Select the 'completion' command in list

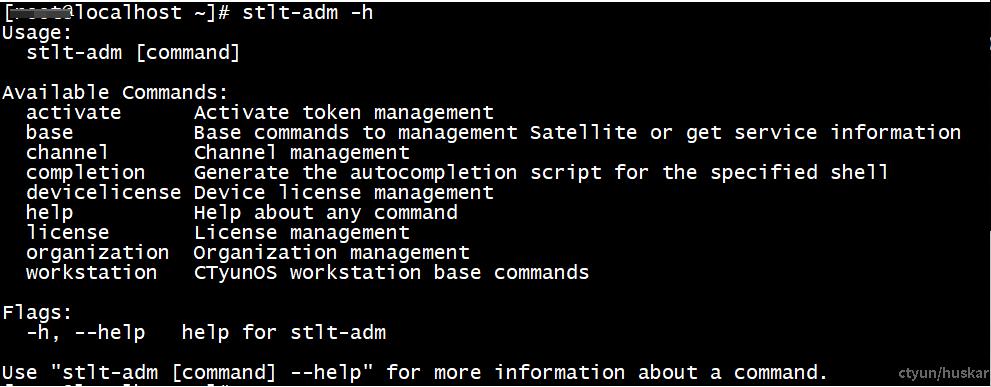click(x=85, y=173)
